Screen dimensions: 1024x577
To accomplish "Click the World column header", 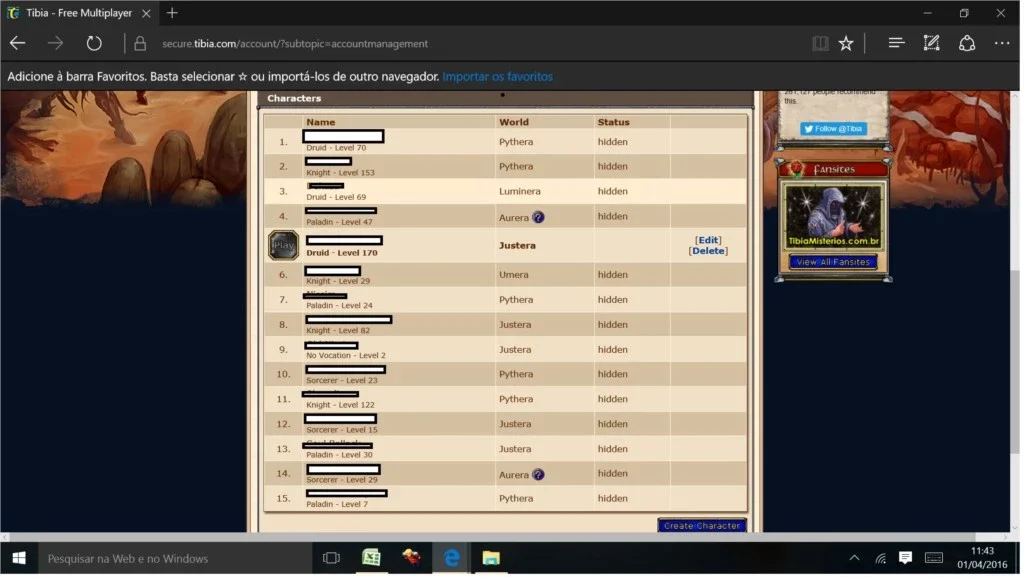I will [515, 122].
